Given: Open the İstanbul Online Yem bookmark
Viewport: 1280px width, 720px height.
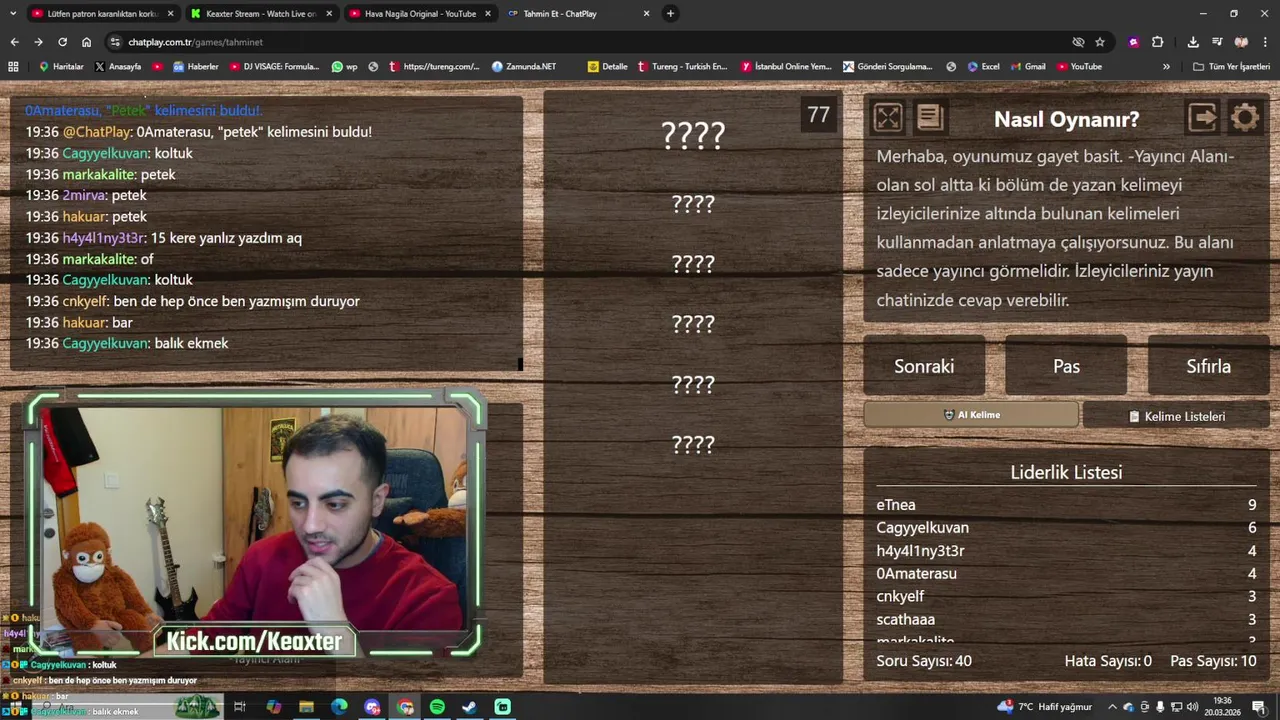Looking at the screenshot, I should (786, 67).
